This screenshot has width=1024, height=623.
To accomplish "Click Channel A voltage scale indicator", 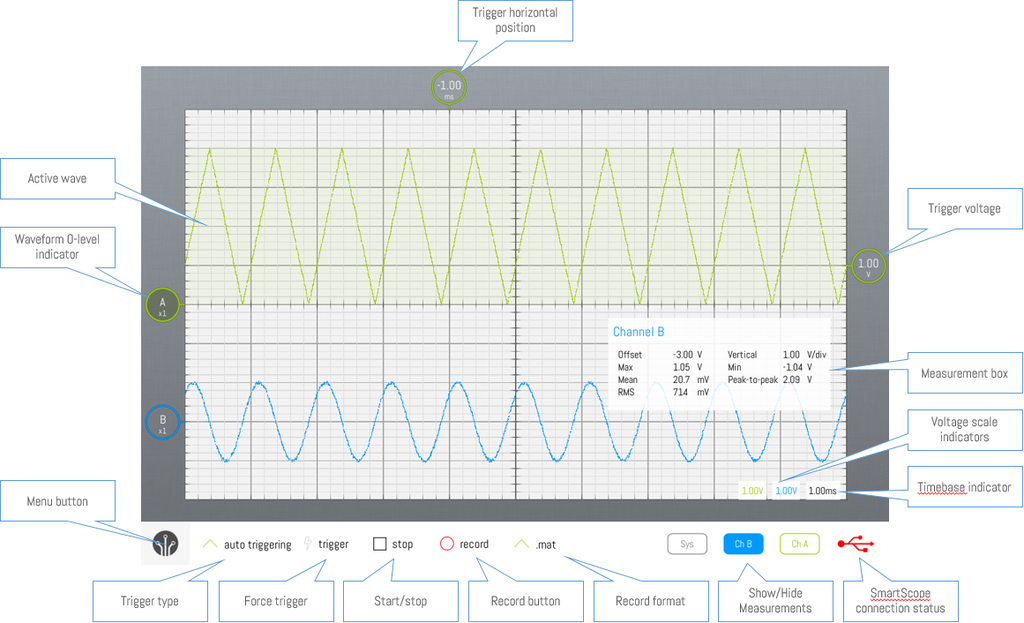I will [752, 491].
